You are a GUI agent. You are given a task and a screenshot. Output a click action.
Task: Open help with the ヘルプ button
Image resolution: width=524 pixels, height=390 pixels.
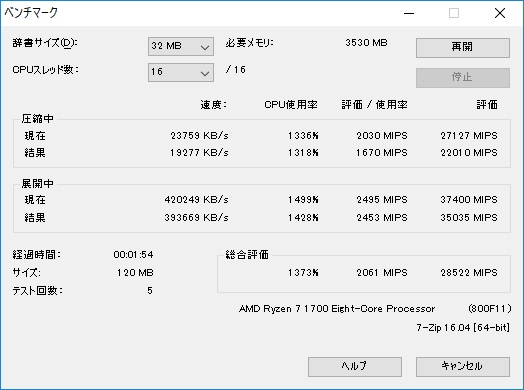pyautogui.click(x=355, y=367)
